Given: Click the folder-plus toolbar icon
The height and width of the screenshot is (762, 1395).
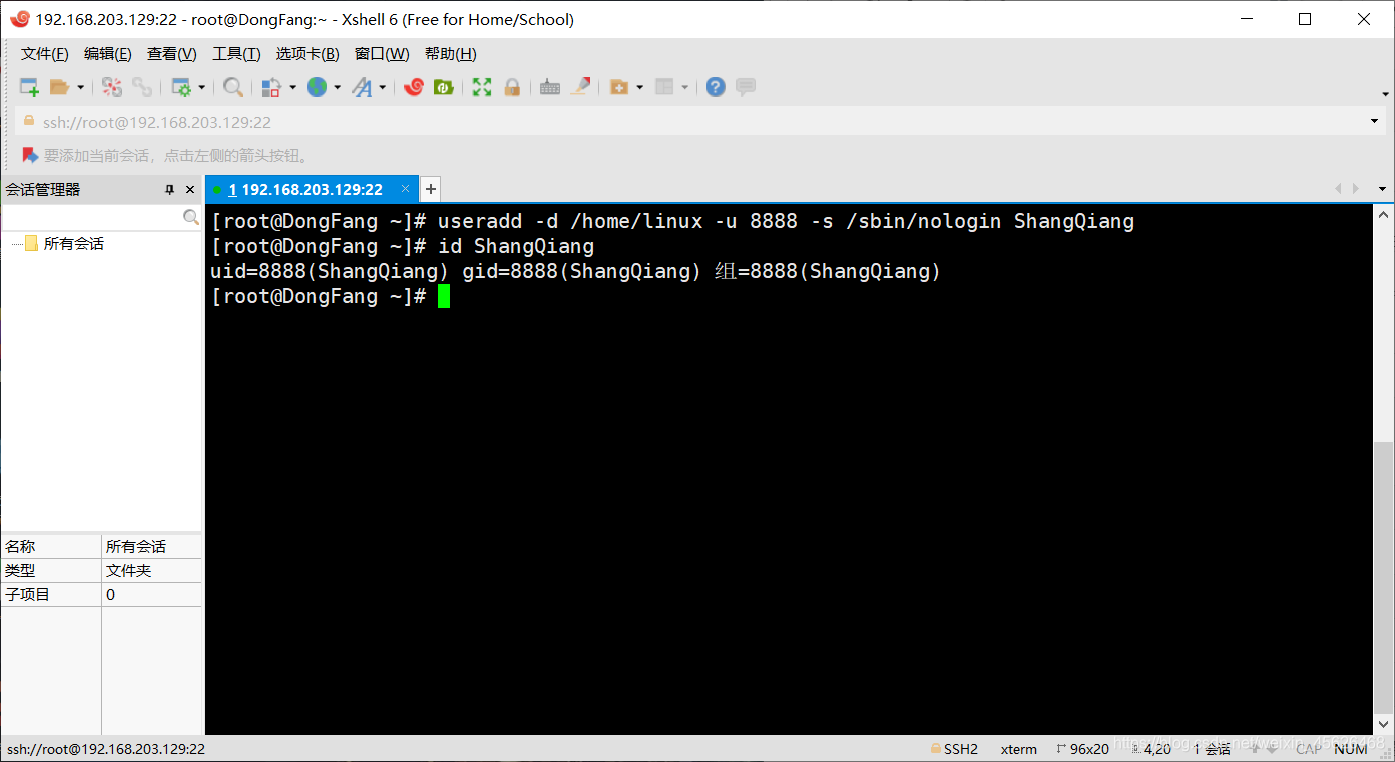Looking at the screenshot, I should pyautogui.click(x=619, y=87).
